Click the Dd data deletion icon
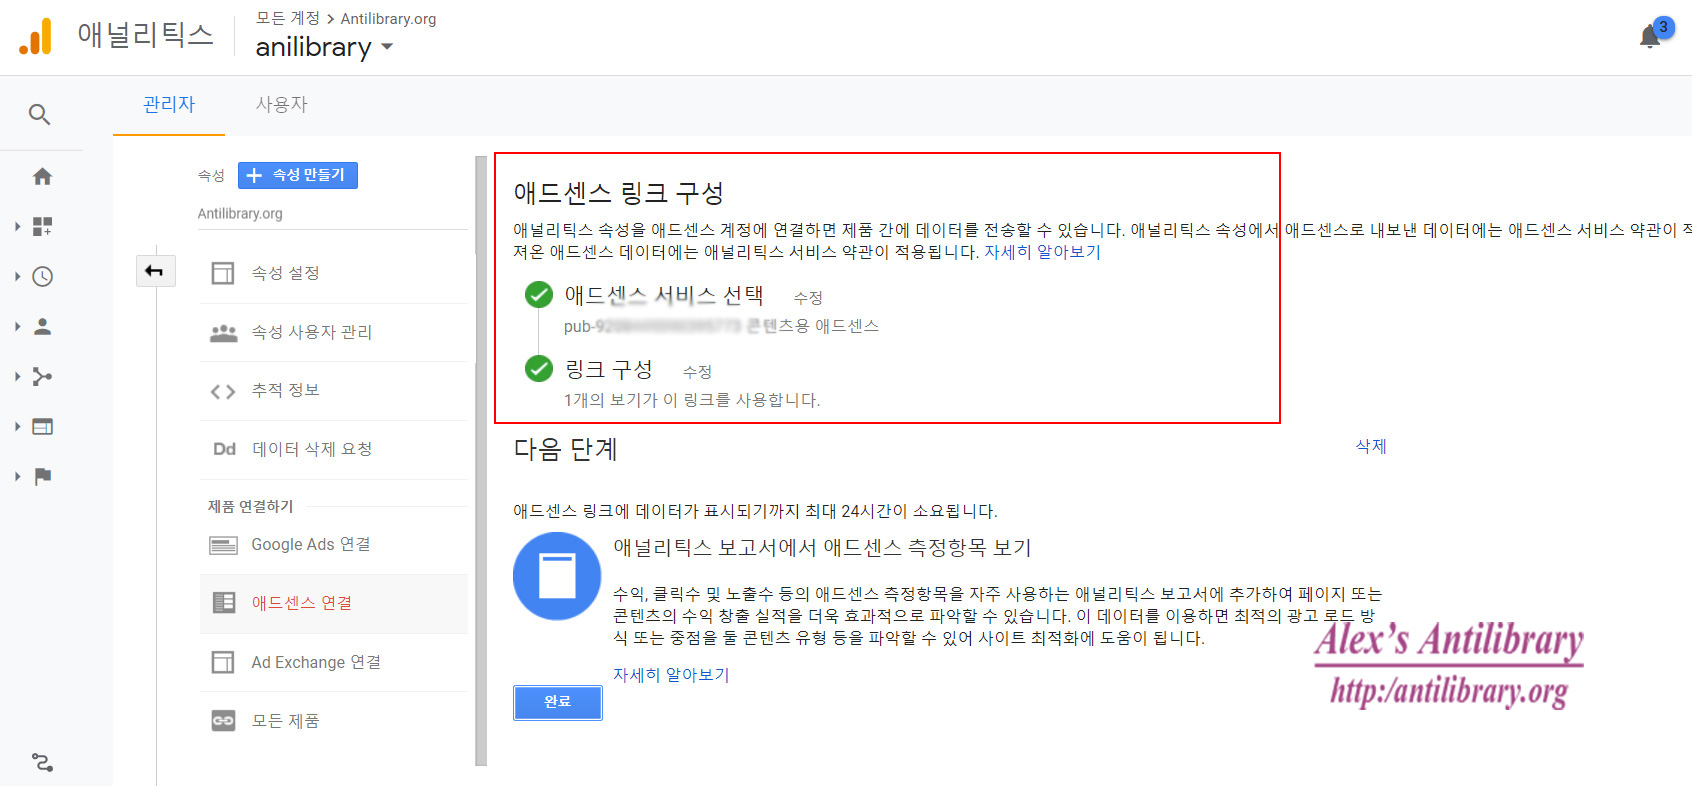This screenshot has height=786, width=1692. coord(224,449)
